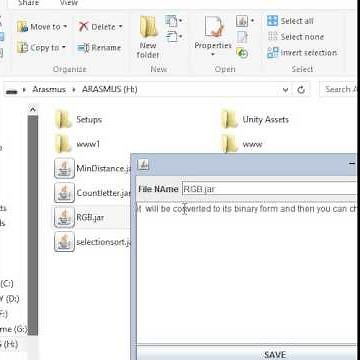The height and width of the screenshot is (360, 360).
Task: Click the Edit icon in Open group
Action: pos(242,37)
